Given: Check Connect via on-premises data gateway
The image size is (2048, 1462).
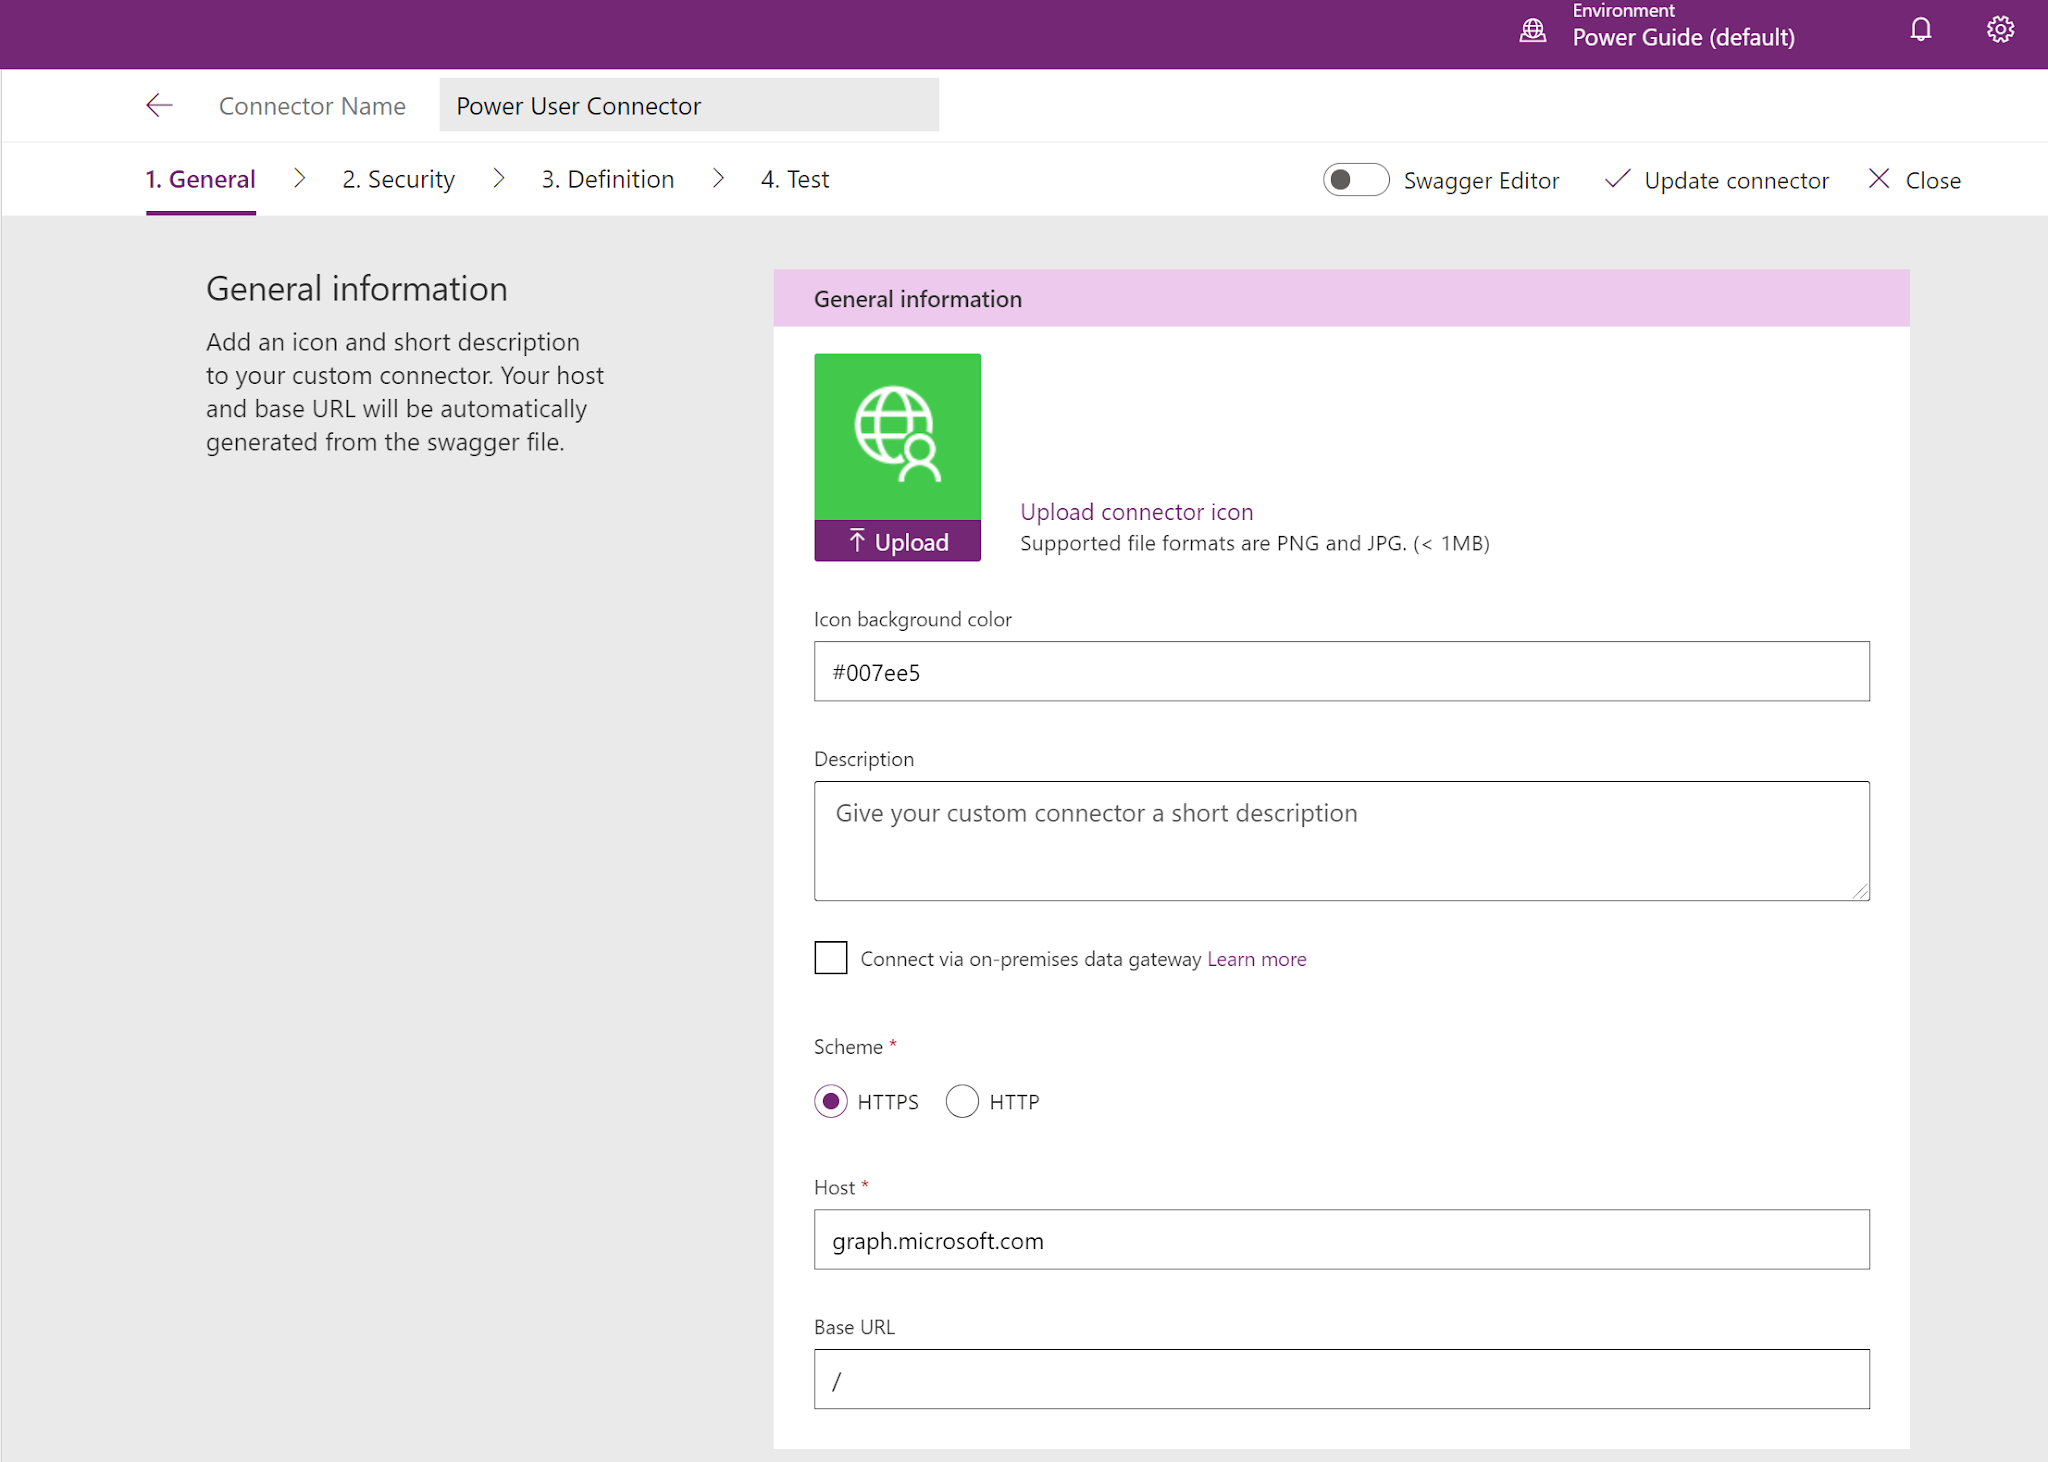Looking at the screenshot, I should (830, 957).
